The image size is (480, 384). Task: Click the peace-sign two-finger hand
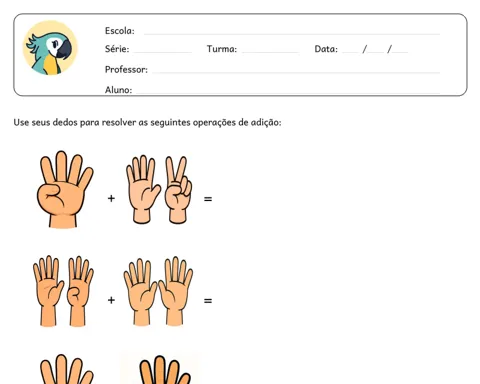[178, 190]
